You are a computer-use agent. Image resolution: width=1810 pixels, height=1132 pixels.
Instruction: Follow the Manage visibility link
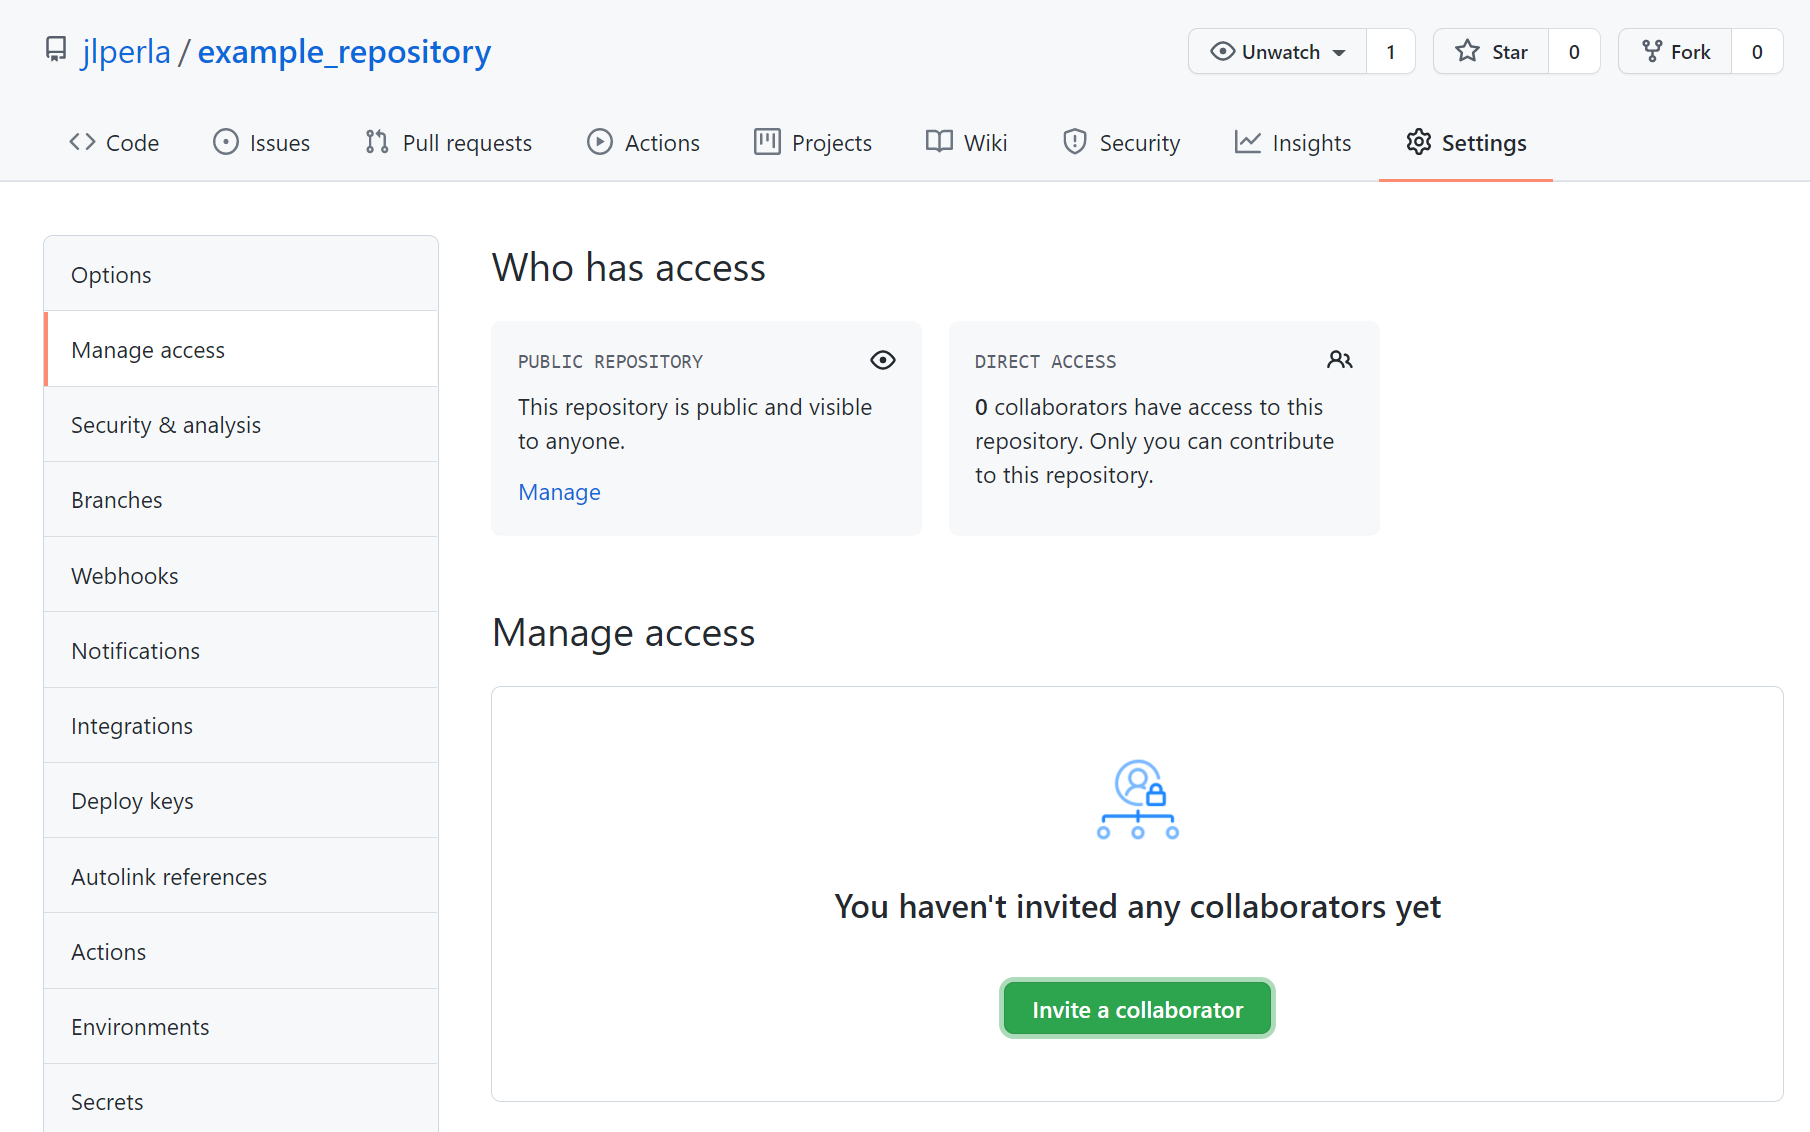tap(559, 492)
